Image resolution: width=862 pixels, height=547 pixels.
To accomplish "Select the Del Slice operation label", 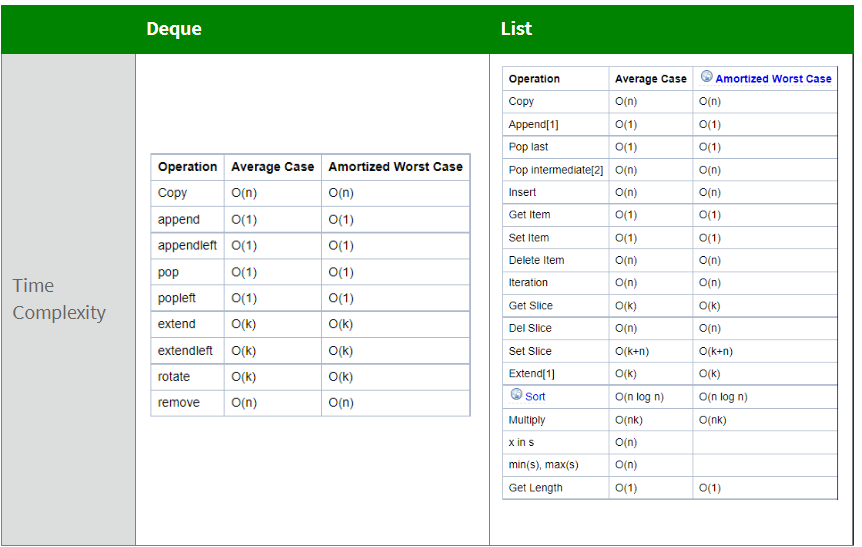I will (530, 328).
